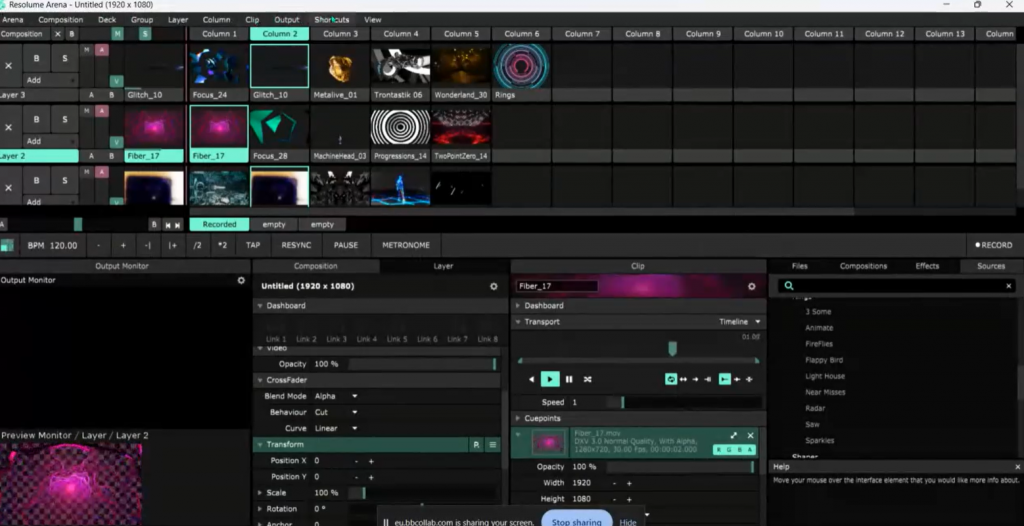Start recording with RECORD button
Image resolution: width=1024 pixels, height=526 pixels.
pyautogui.click(x=994, y=245)
